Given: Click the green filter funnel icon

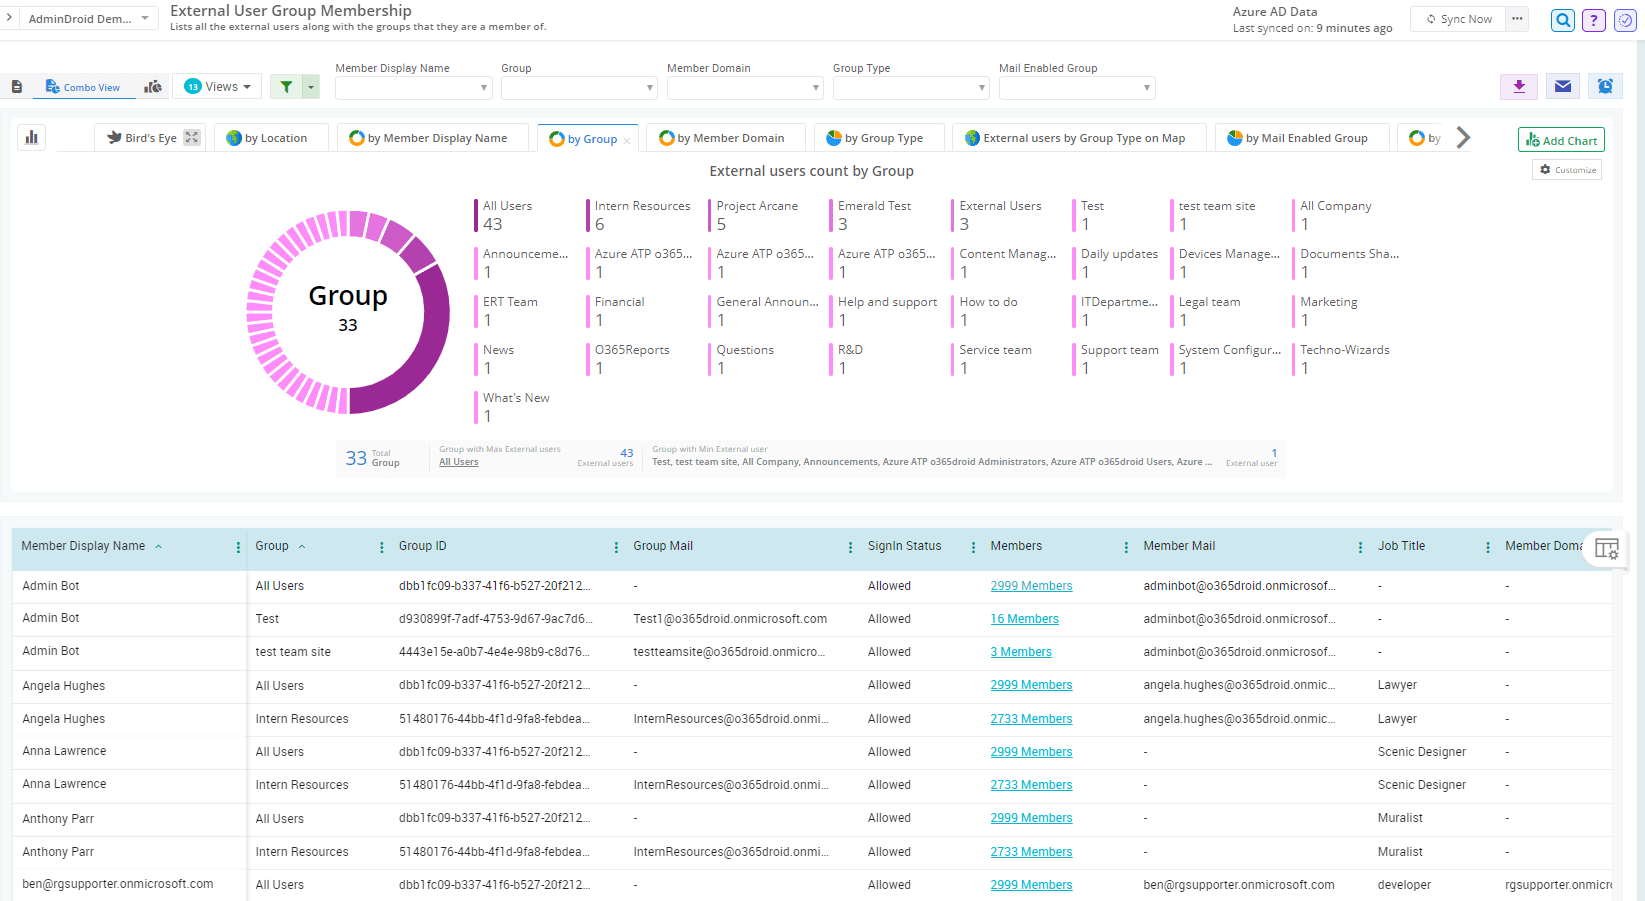Looking at the screenshot, I should point(287,87).
